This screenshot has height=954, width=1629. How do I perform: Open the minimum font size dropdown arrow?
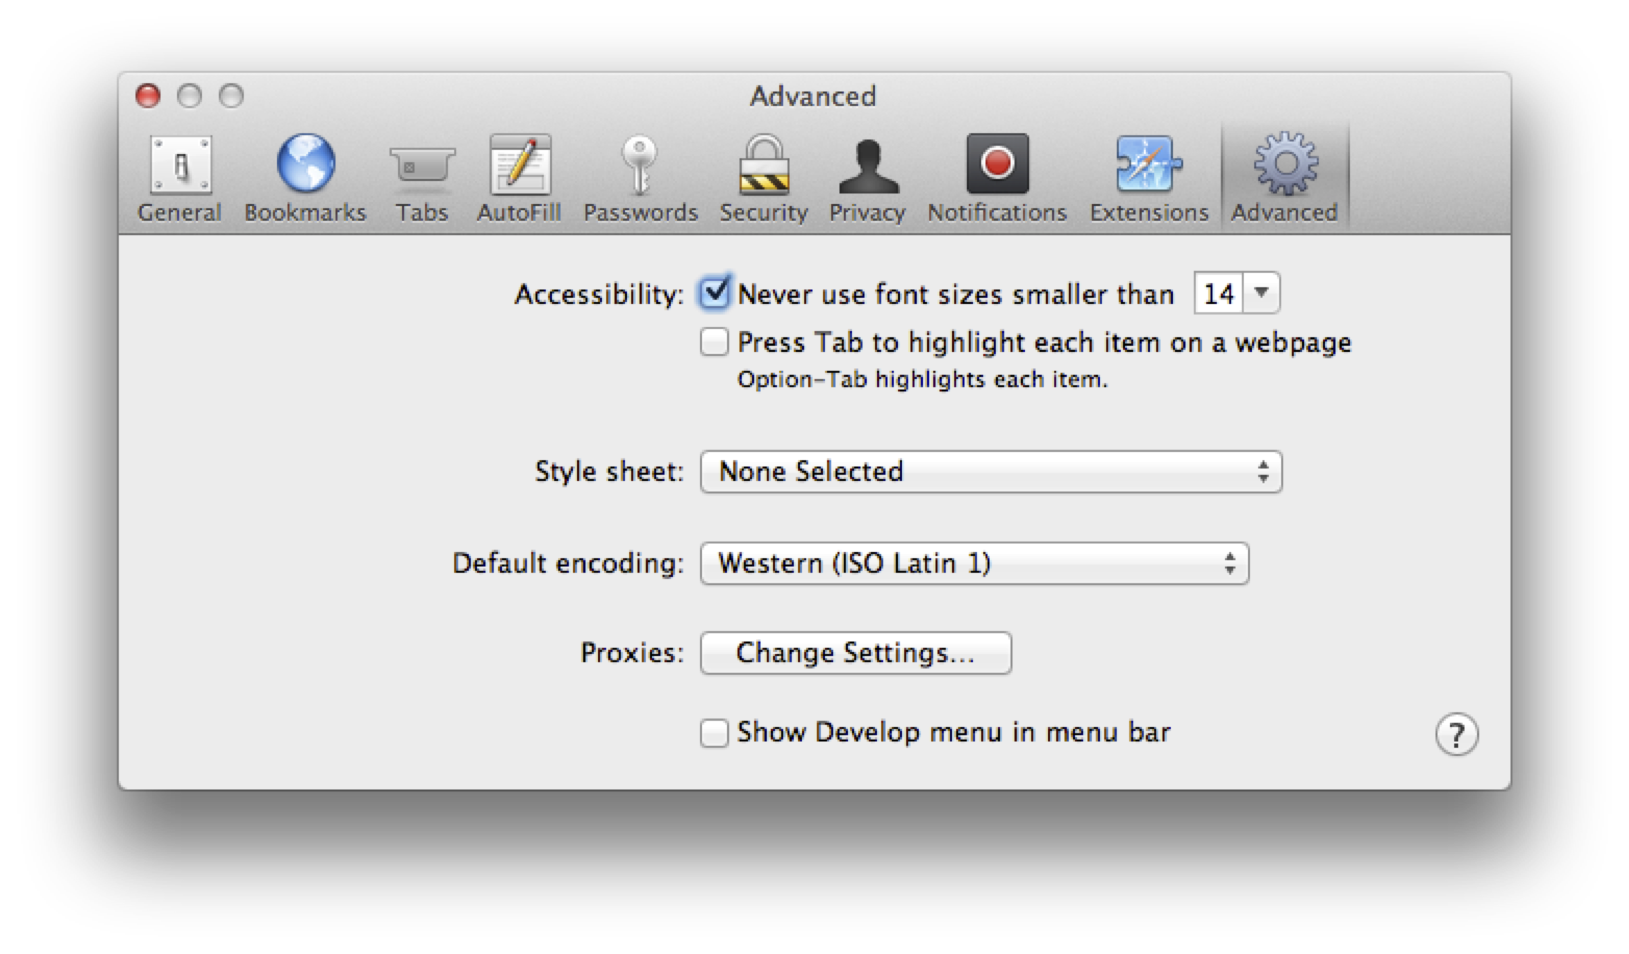[x=1262, y=293]
